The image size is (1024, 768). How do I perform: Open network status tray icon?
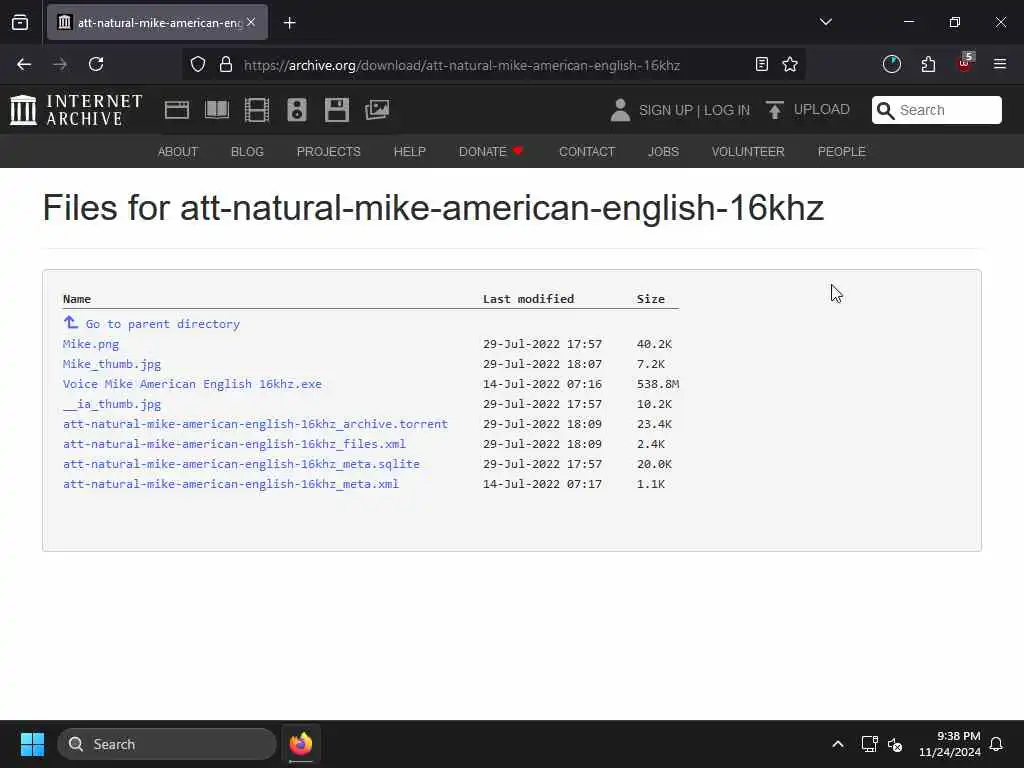(x=869, y=744)
